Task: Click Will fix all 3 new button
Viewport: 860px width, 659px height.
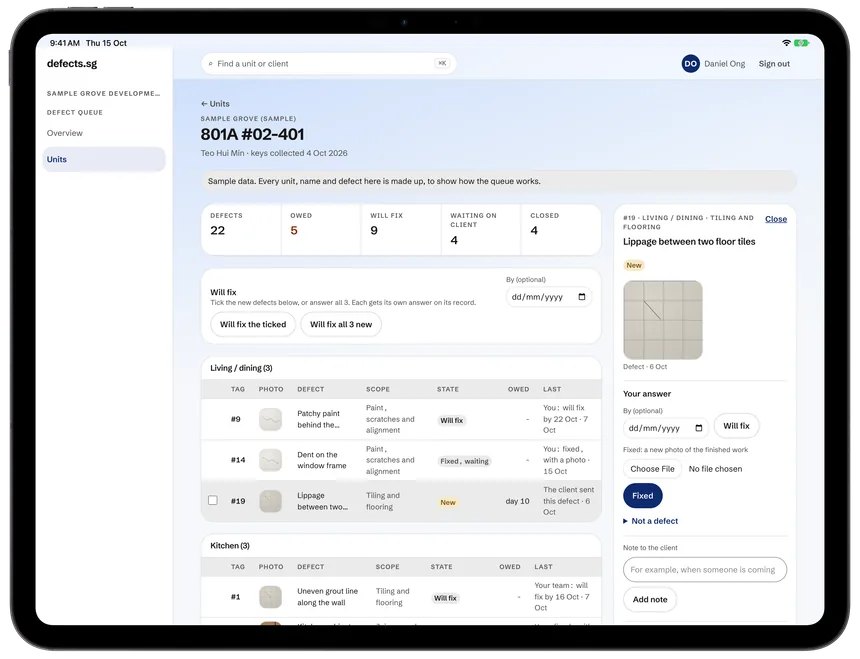Action: pyautogui.click(x=341, y=325)
